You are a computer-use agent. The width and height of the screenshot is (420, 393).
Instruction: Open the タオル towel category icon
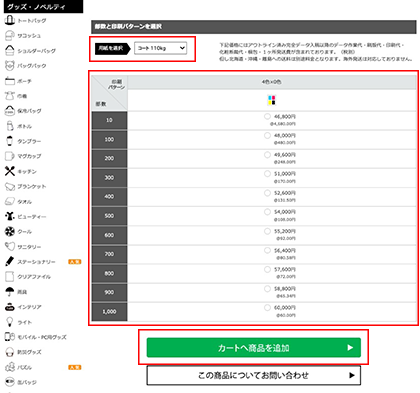click(x=10, y=201)
